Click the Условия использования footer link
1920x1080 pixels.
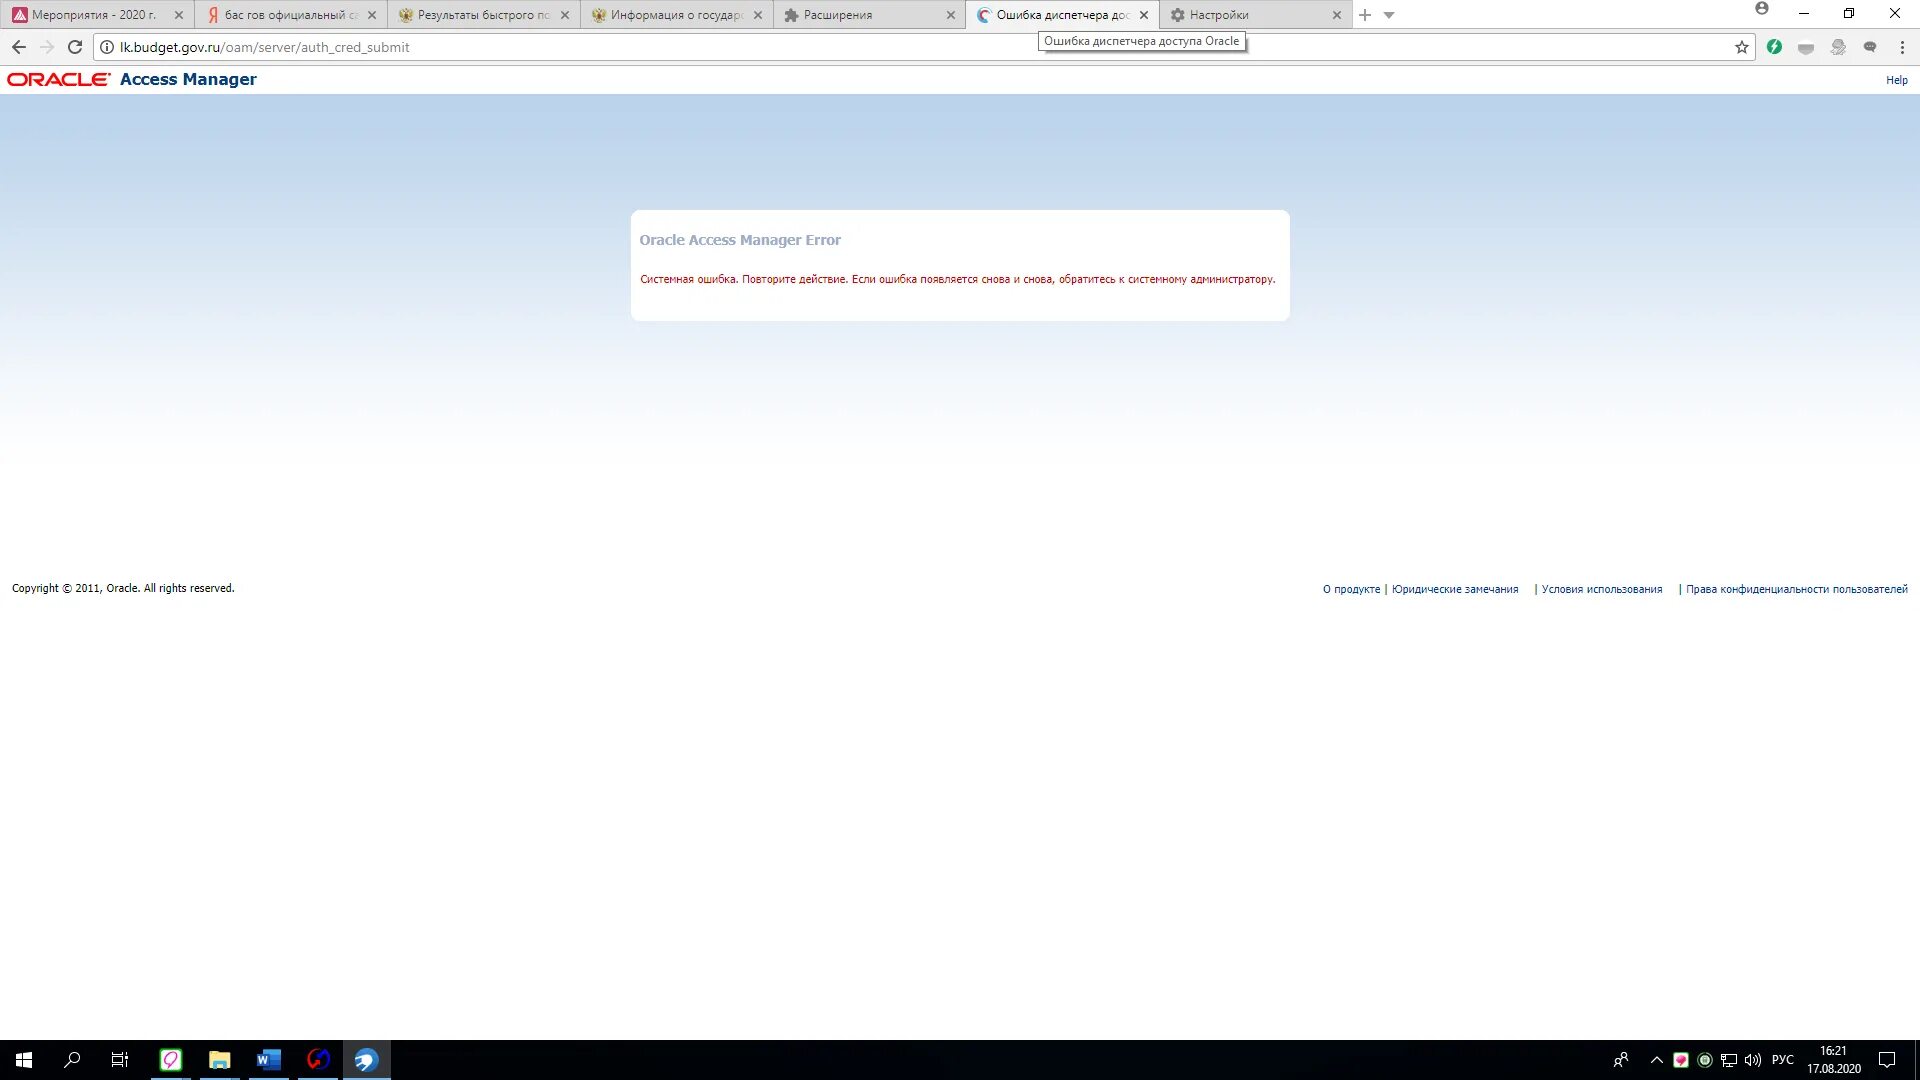pos(1601,588)
